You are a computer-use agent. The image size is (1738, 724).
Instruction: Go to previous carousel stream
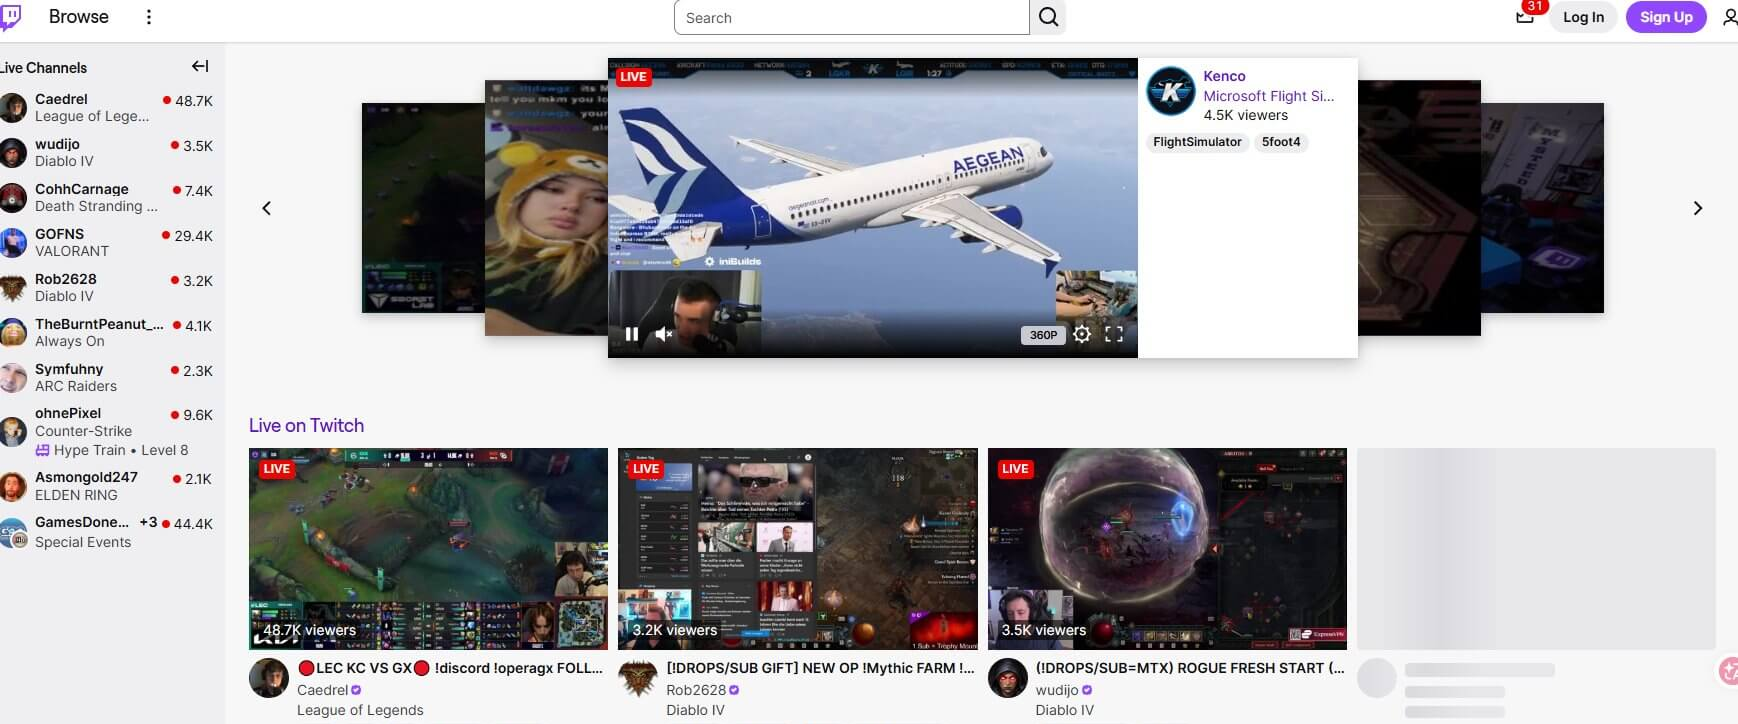(266, 208)
